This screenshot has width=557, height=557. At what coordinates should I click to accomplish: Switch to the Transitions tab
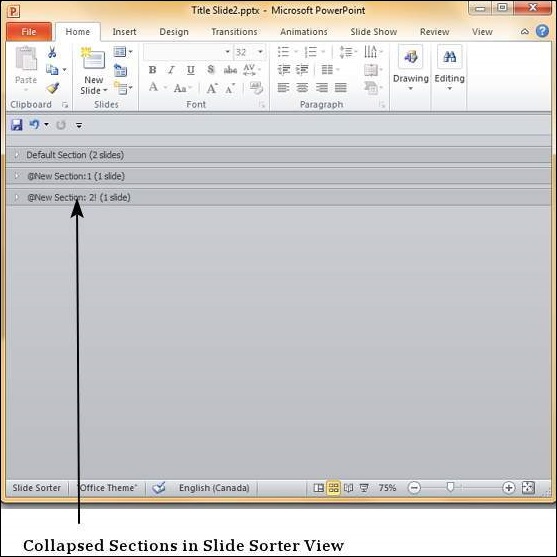[x=234, y=32]
